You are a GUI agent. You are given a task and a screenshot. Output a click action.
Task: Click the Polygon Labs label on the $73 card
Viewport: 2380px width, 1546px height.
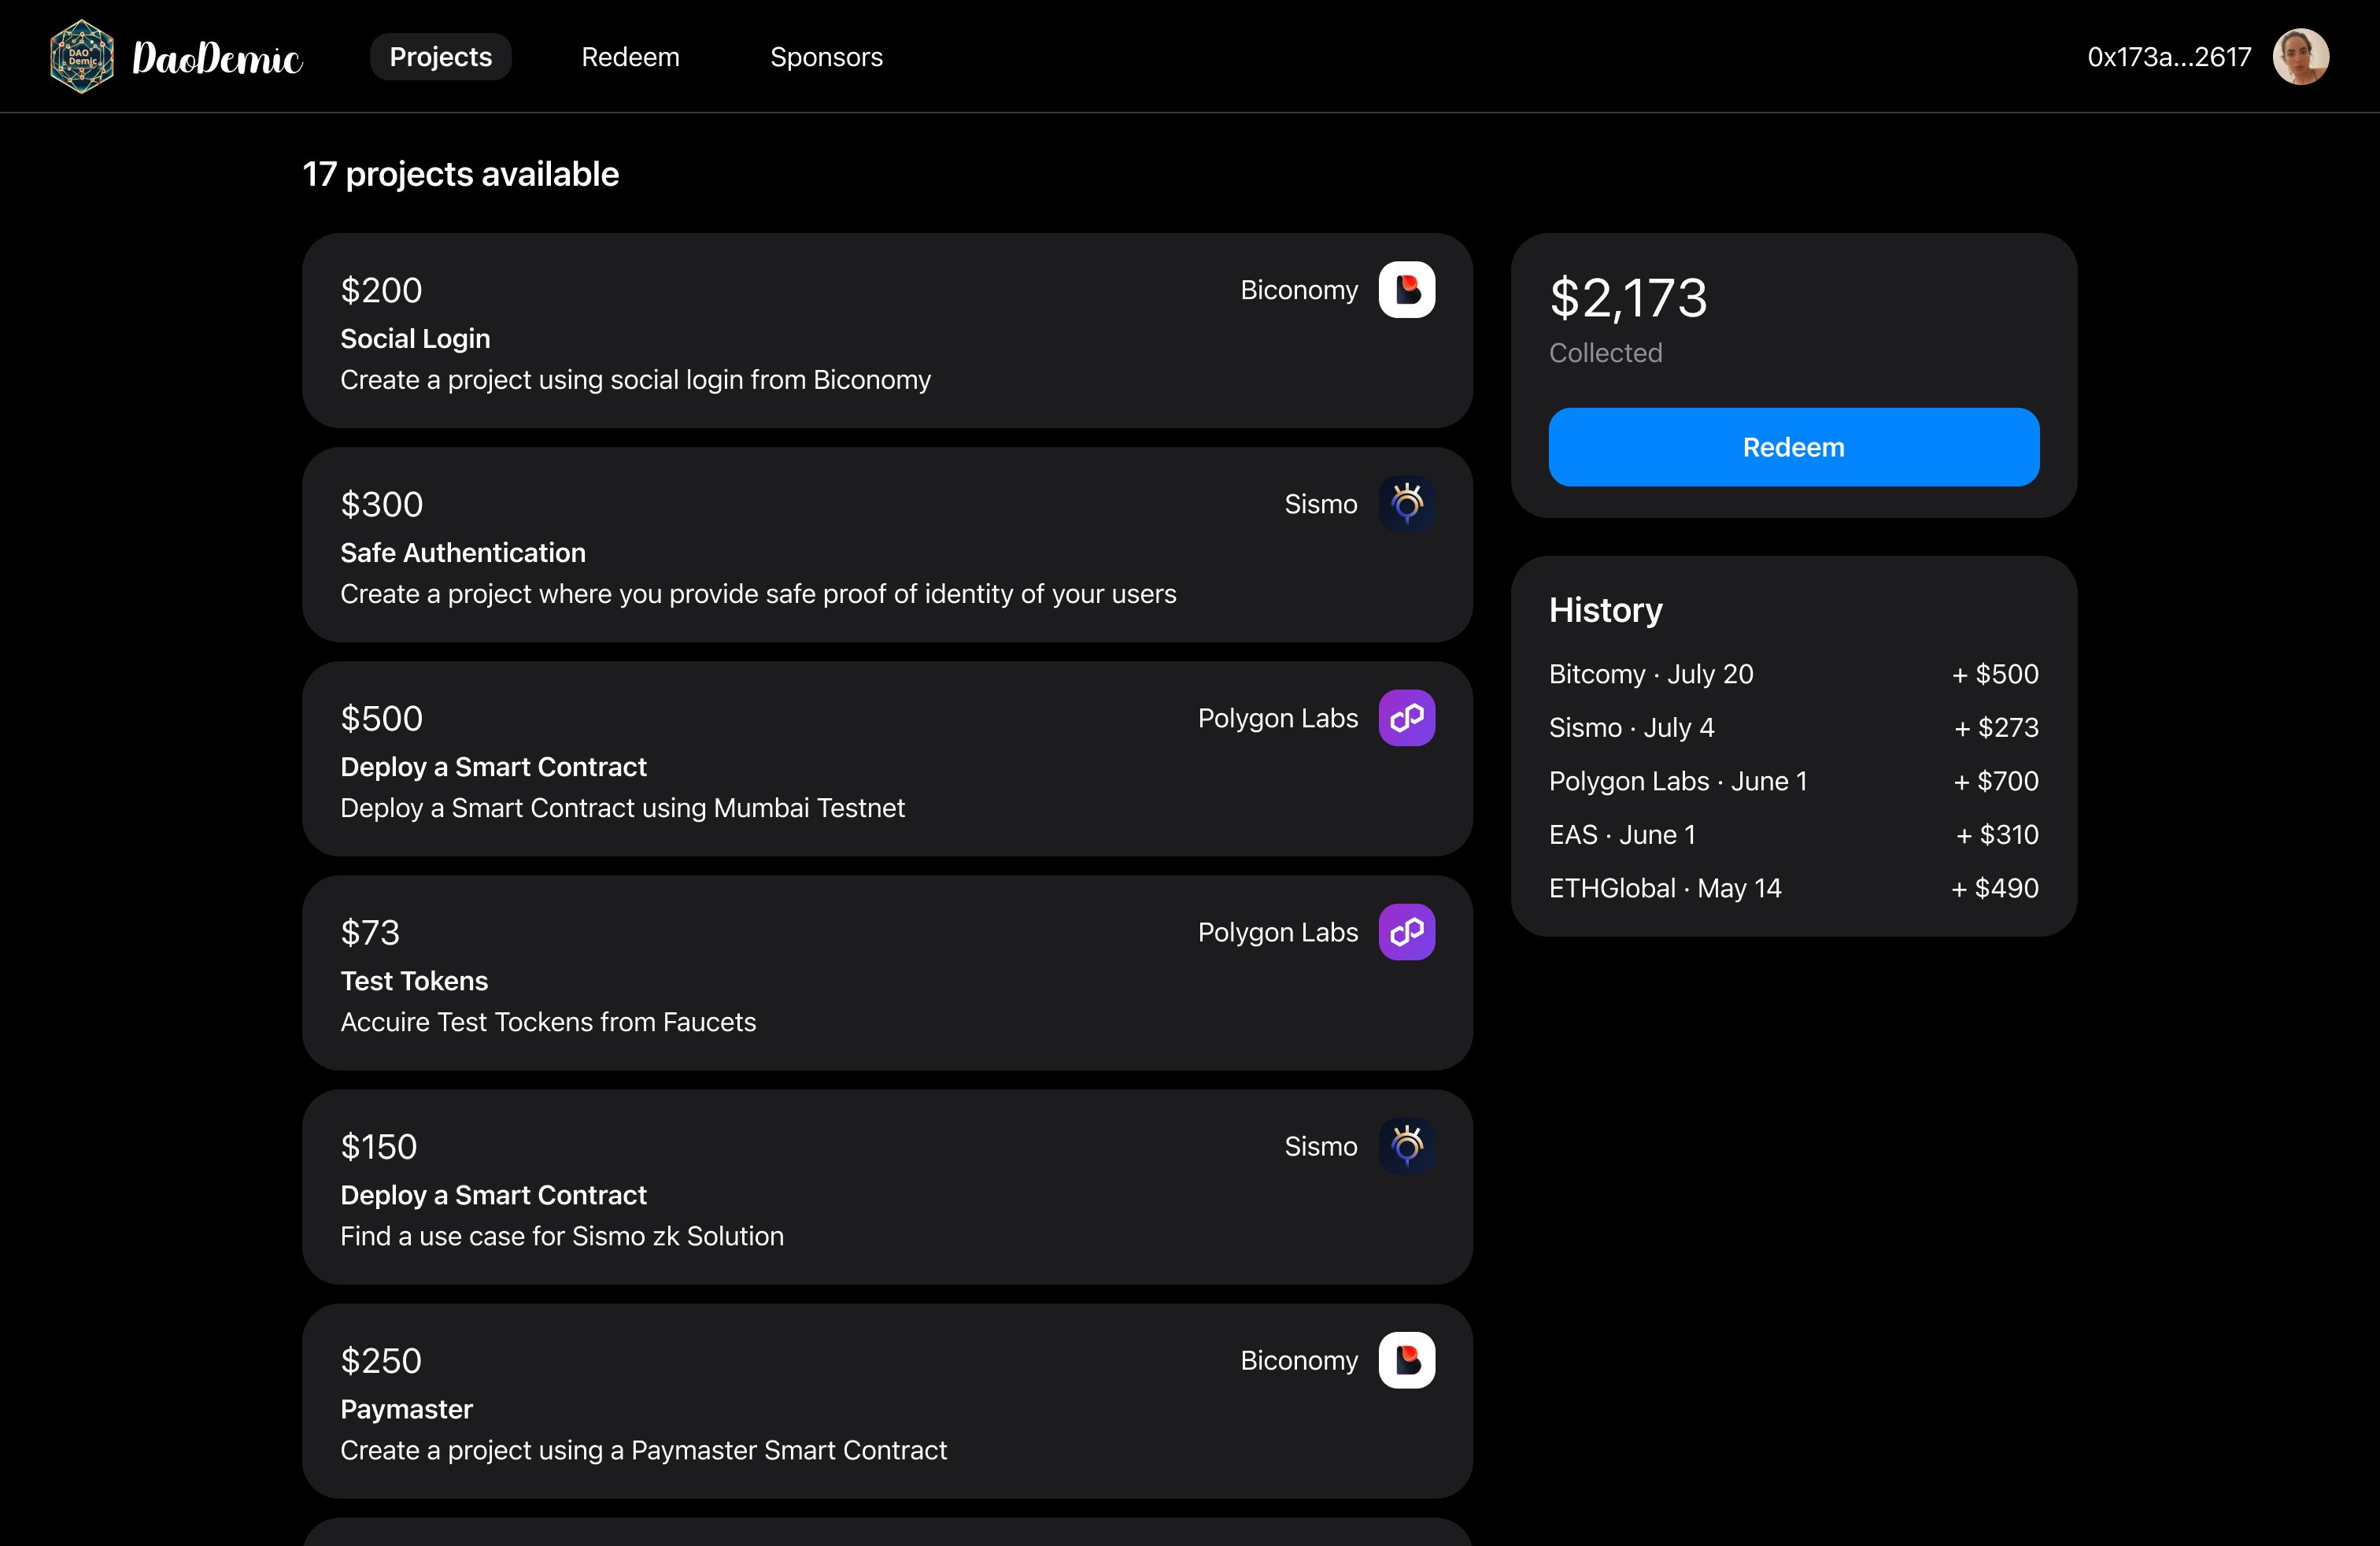tap(1278, 932)
